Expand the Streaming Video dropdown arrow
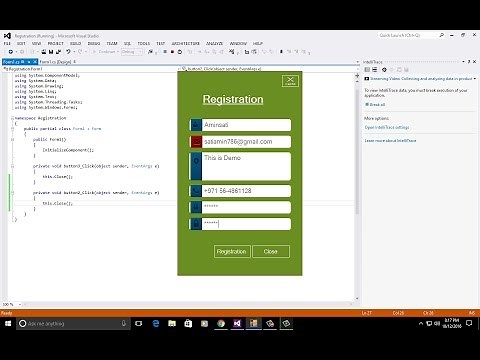Screen dimensions: 480x360 475,79
